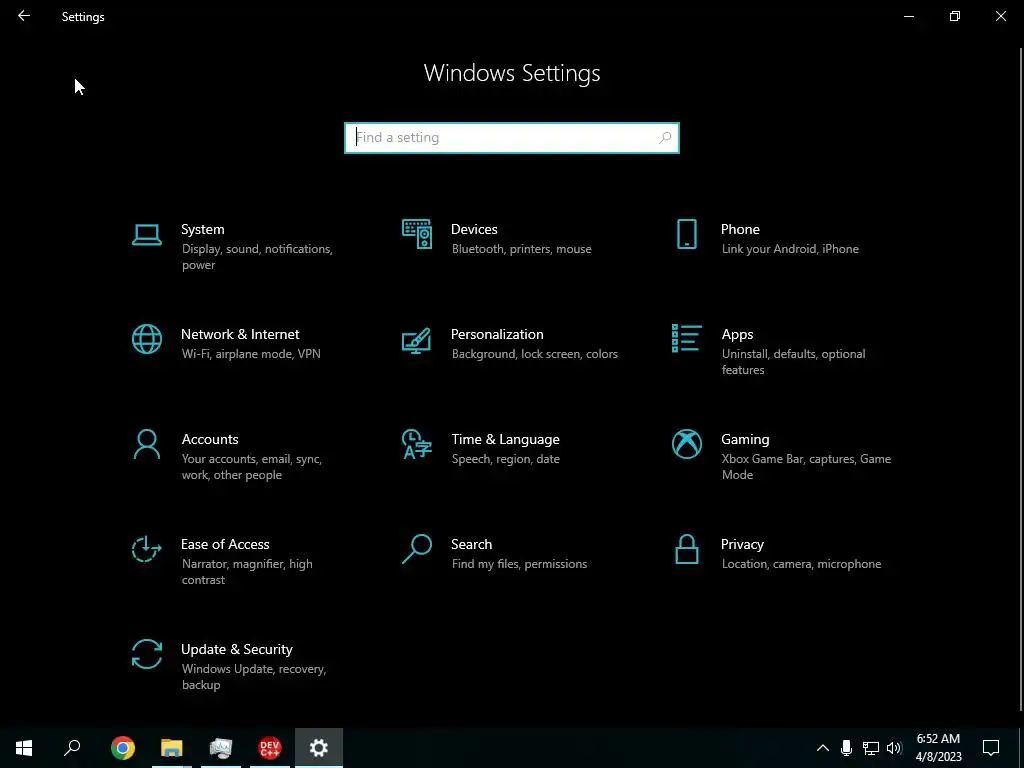1024x768 pixels.
Task: Choose the Privacy heading
Action: tap(742, 545)
